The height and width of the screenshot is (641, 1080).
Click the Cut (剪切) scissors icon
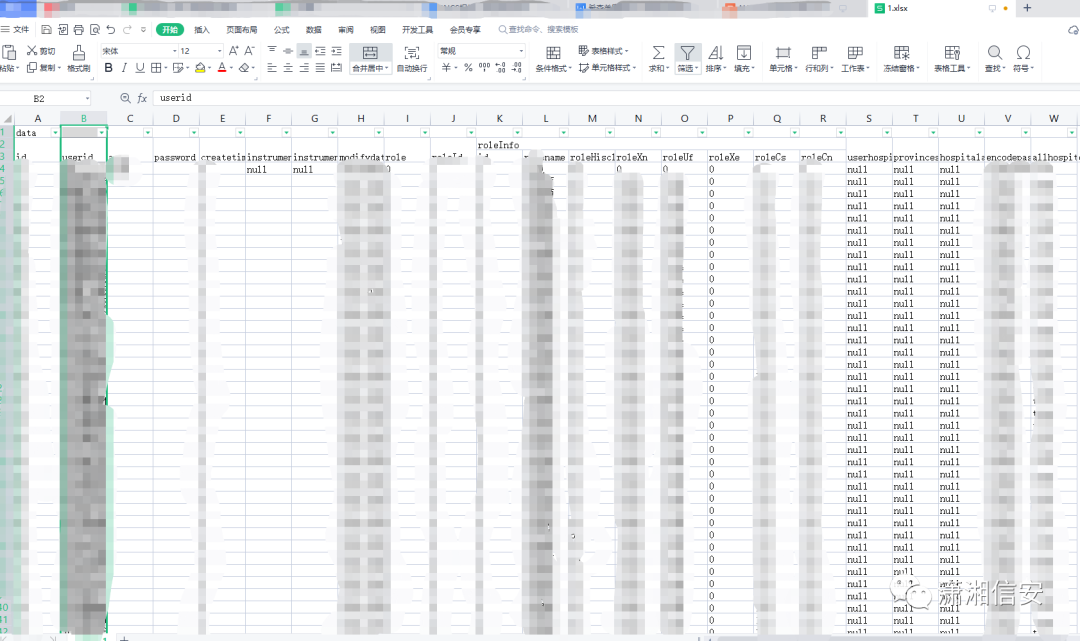32,50
